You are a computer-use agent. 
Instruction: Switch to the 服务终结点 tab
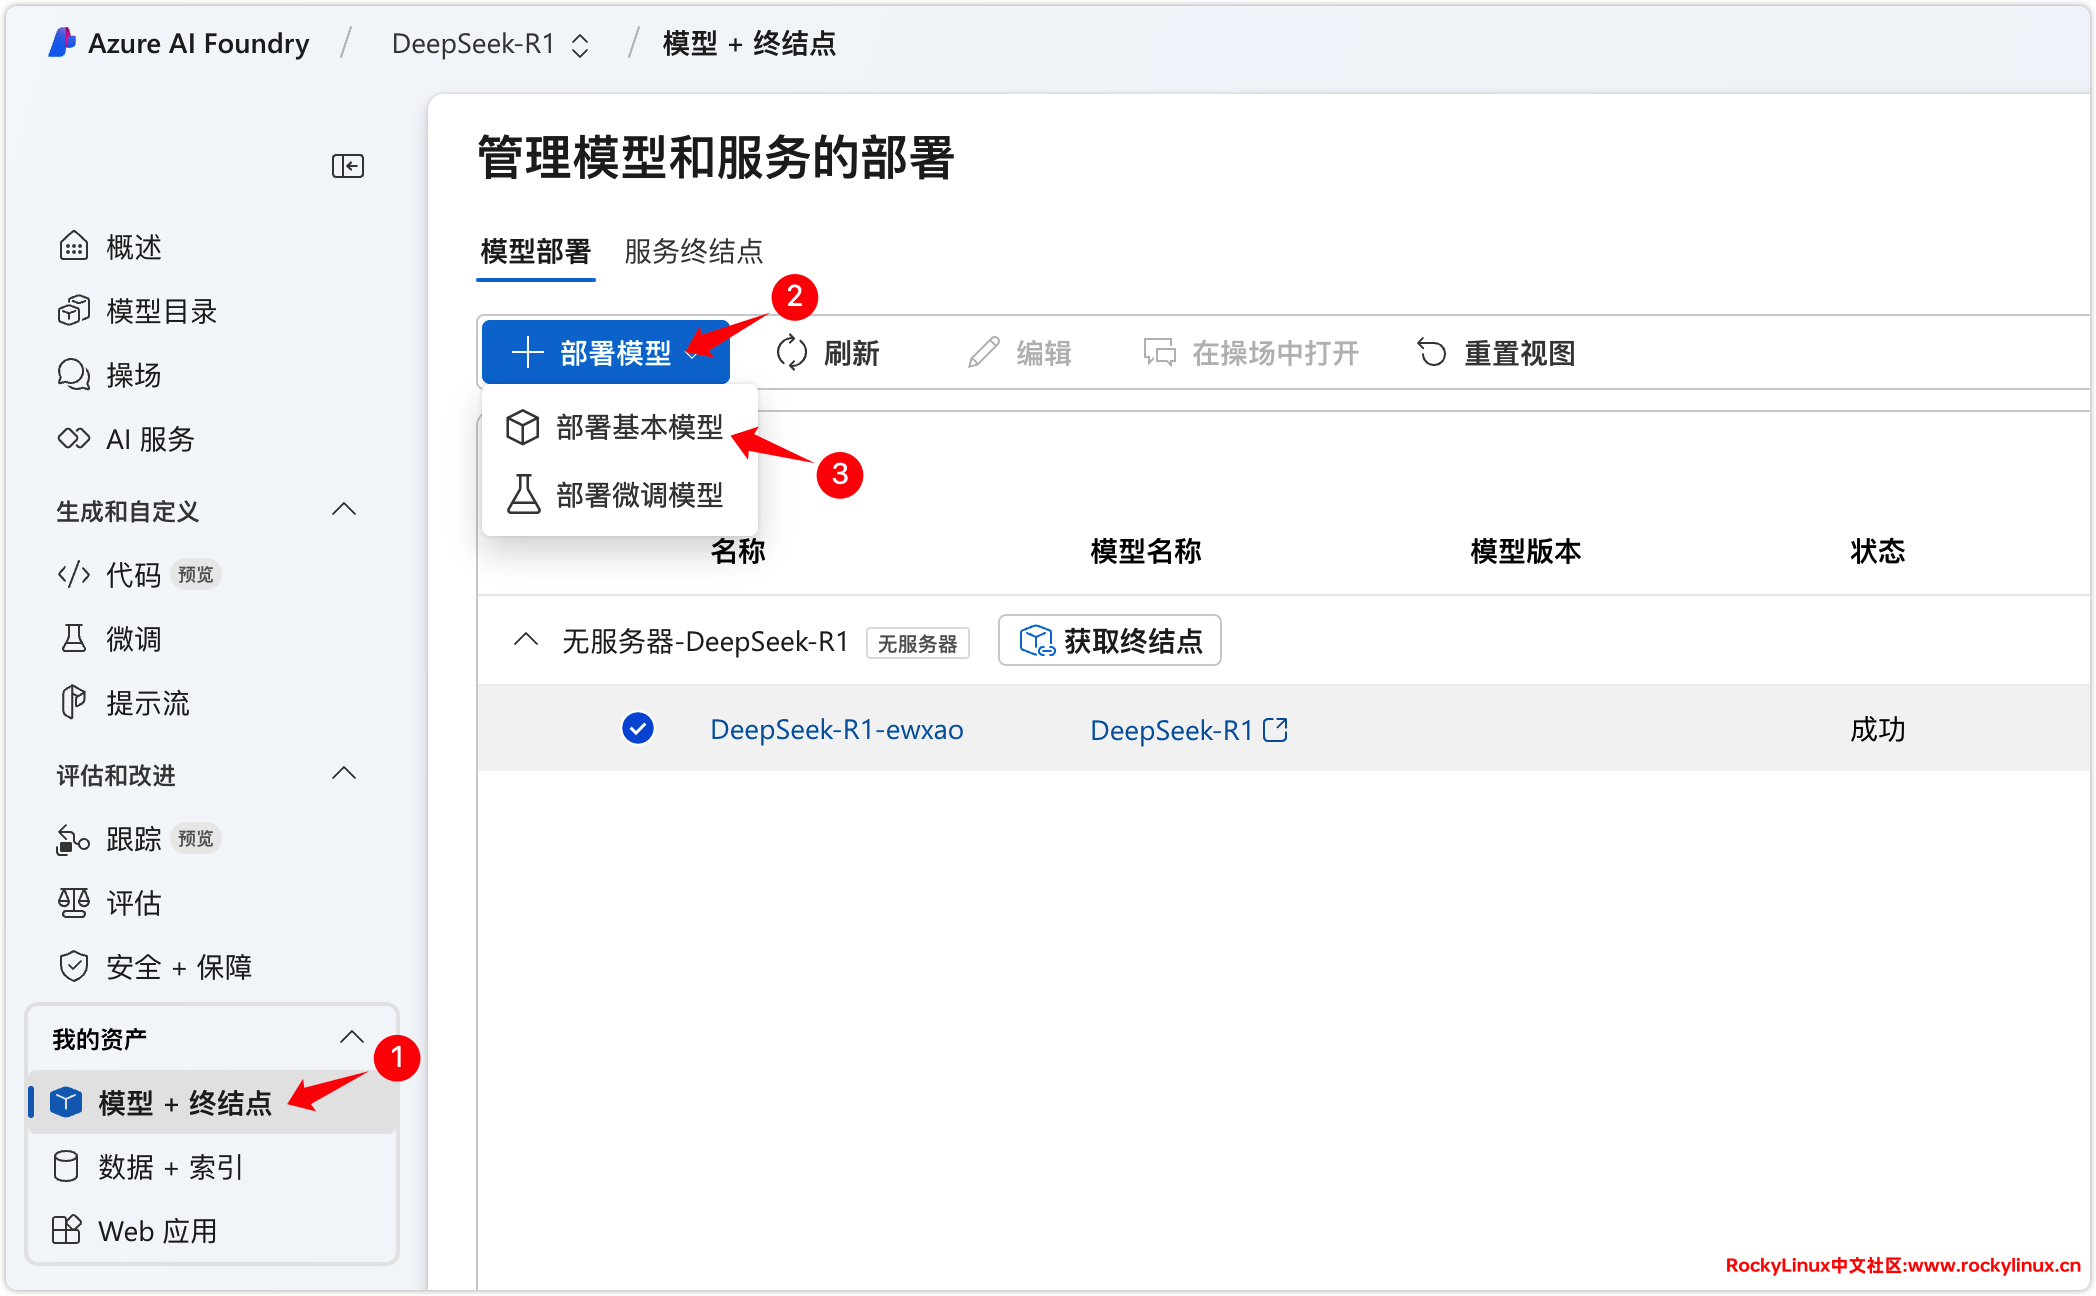pos(693,251)
